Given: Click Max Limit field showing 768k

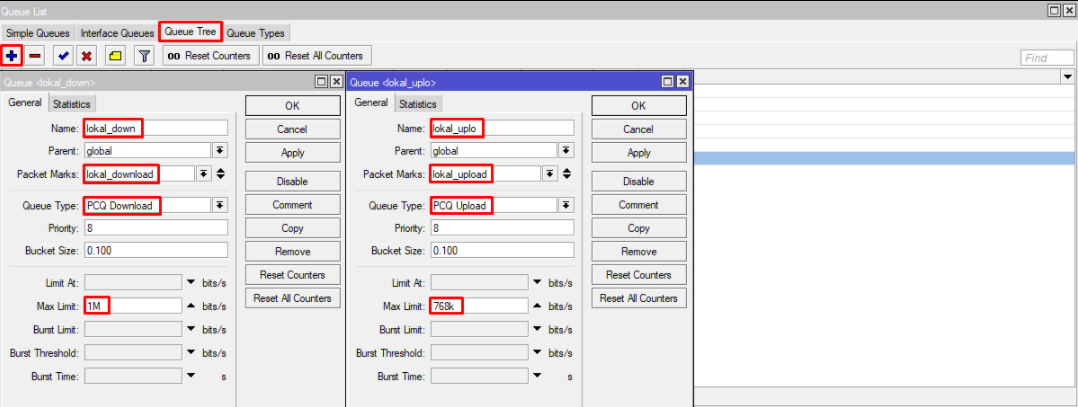Looking at the screenshot, I should coord(479,306).
